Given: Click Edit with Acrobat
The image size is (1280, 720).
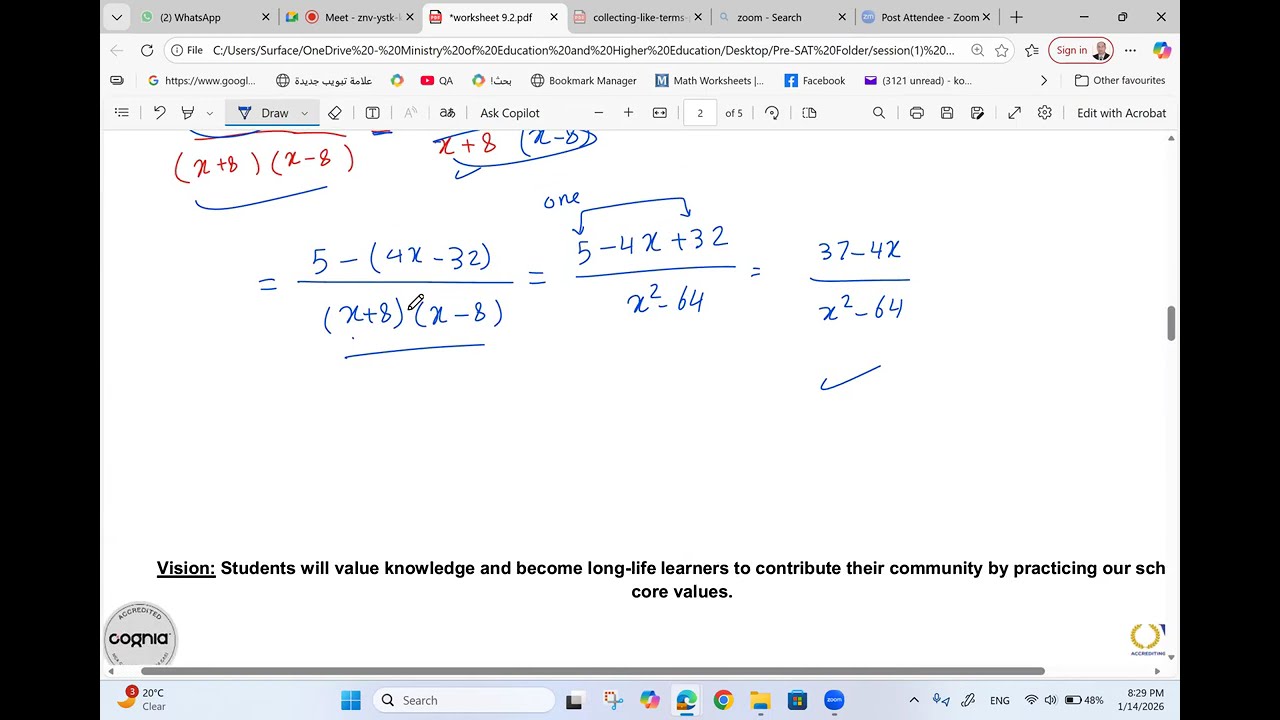Looking at the screenshot, I should pos(1121,113).
